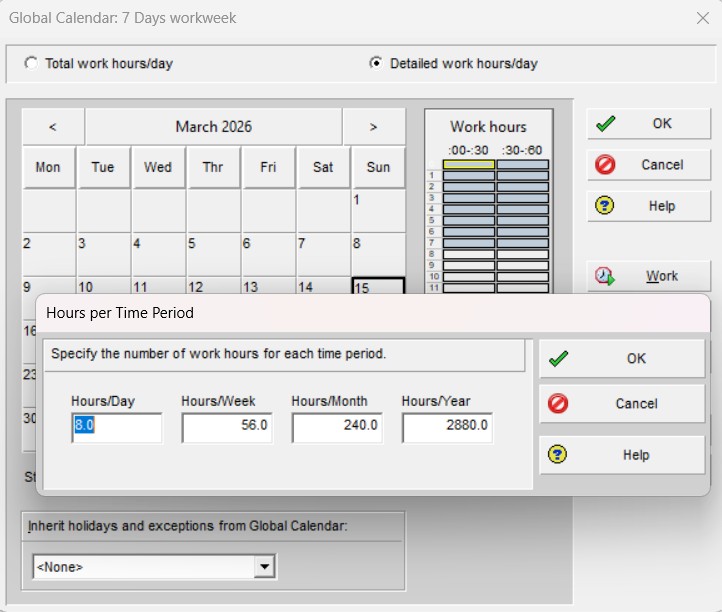
Task: Toggle the yellow highlighted work hours cell
Action: coord(469,164)
